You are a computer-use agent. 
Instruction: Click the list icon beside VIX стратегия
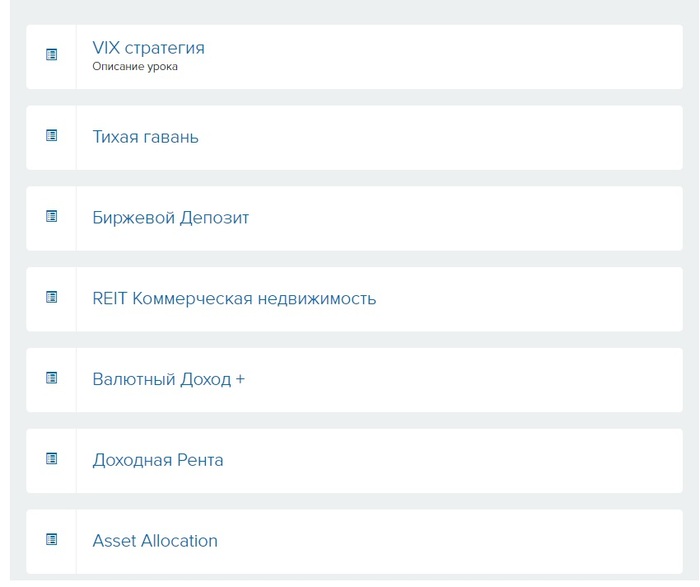tap(52, 54)
